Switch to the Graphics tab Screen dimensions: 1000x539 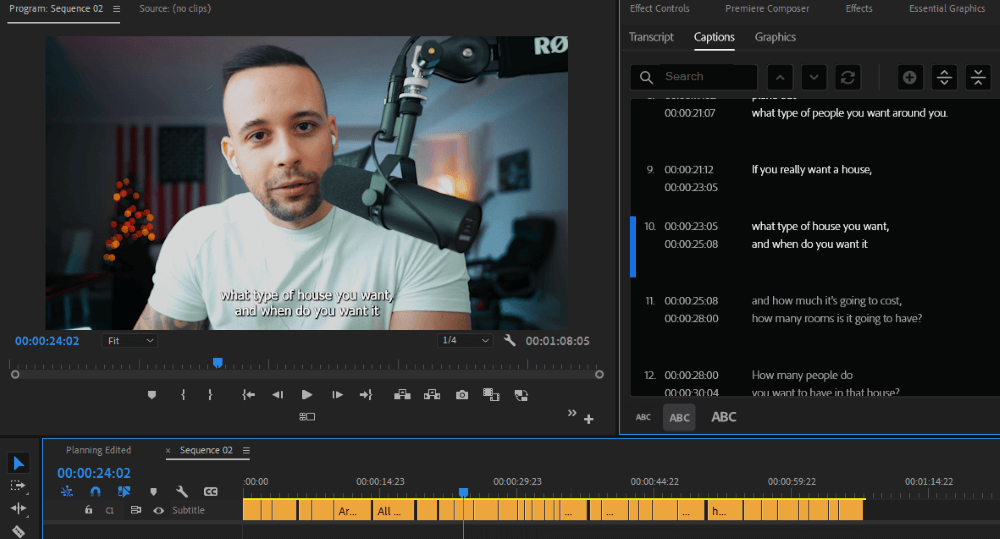(x=775, y=37)
